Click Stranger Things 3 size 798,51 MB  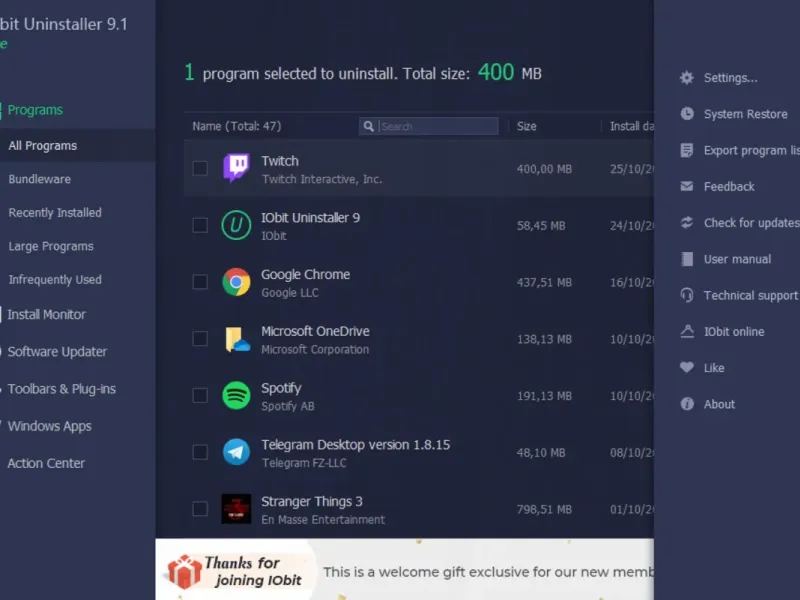pyautogui.click(x=544, y=509)
